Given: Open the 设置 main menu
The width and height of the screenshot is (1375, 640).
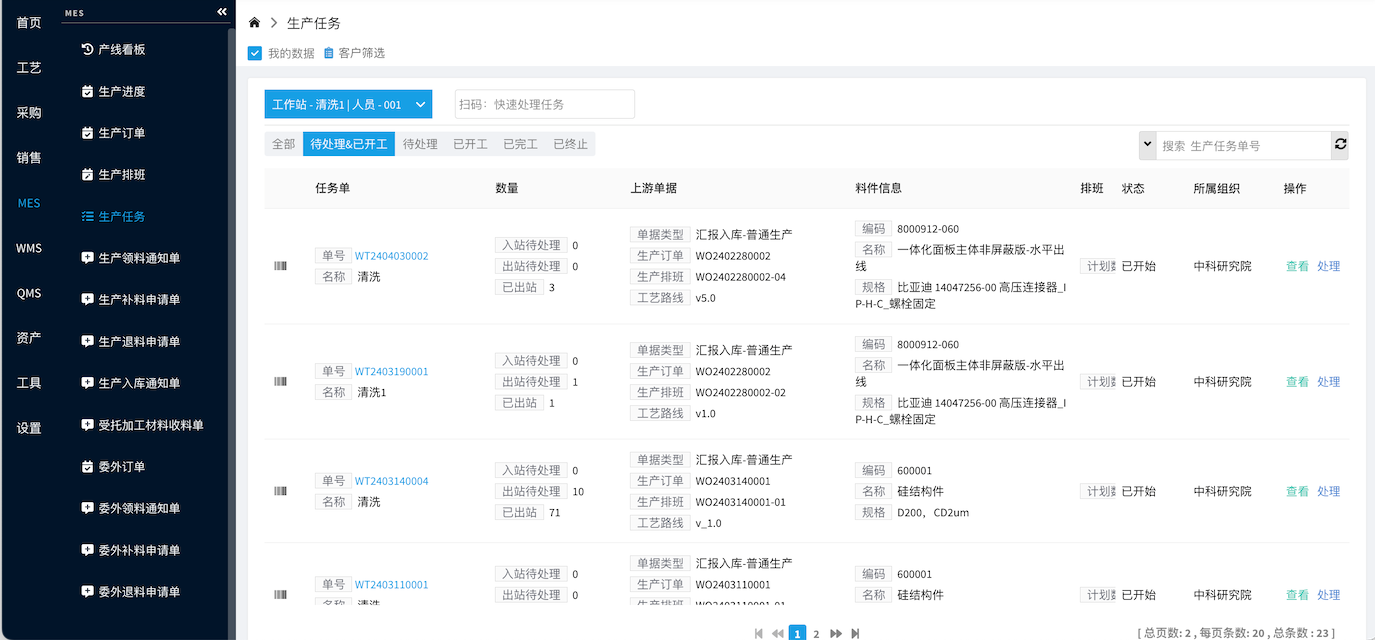Looking at the screenshot, I should pyautogui.click(x=29, y=428).
